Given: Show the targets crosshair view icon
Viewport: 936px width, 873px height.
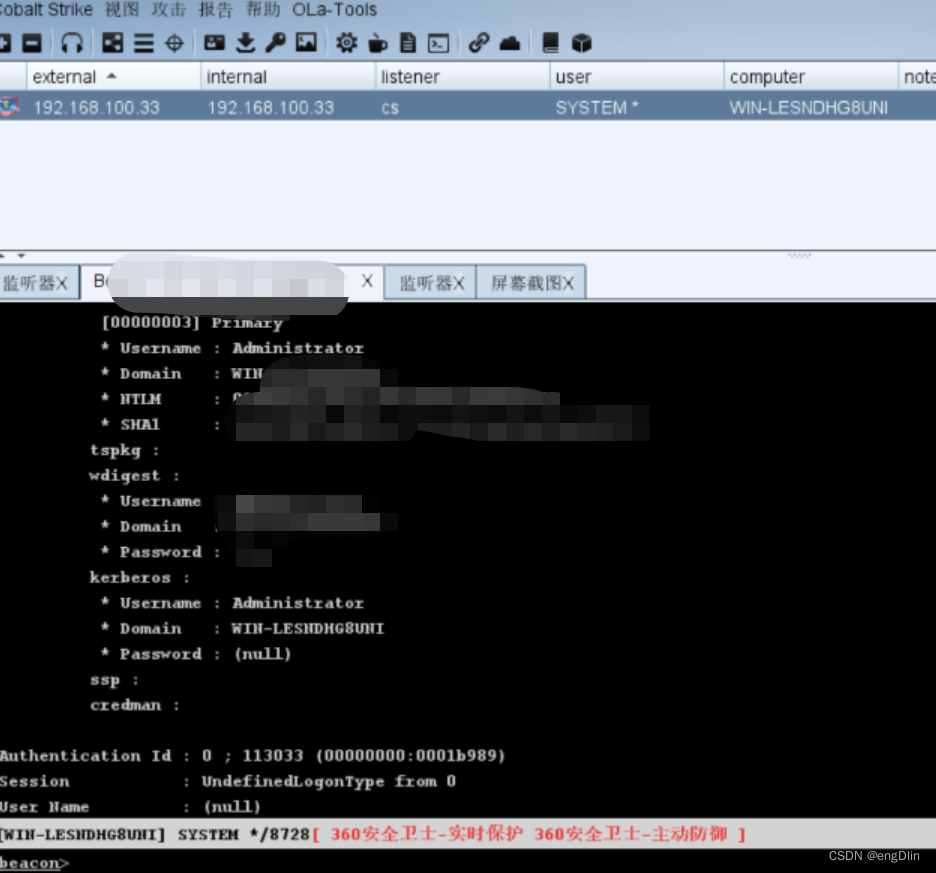Looking at the screenshot, I should pos(174,43).
